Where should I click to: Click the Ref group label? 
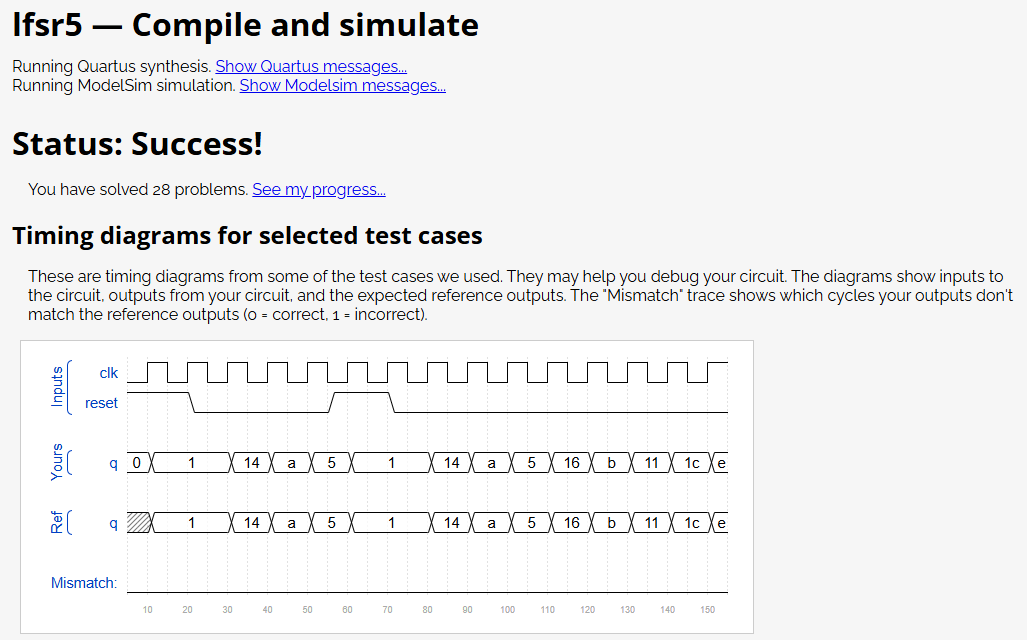tap(57, 523)
